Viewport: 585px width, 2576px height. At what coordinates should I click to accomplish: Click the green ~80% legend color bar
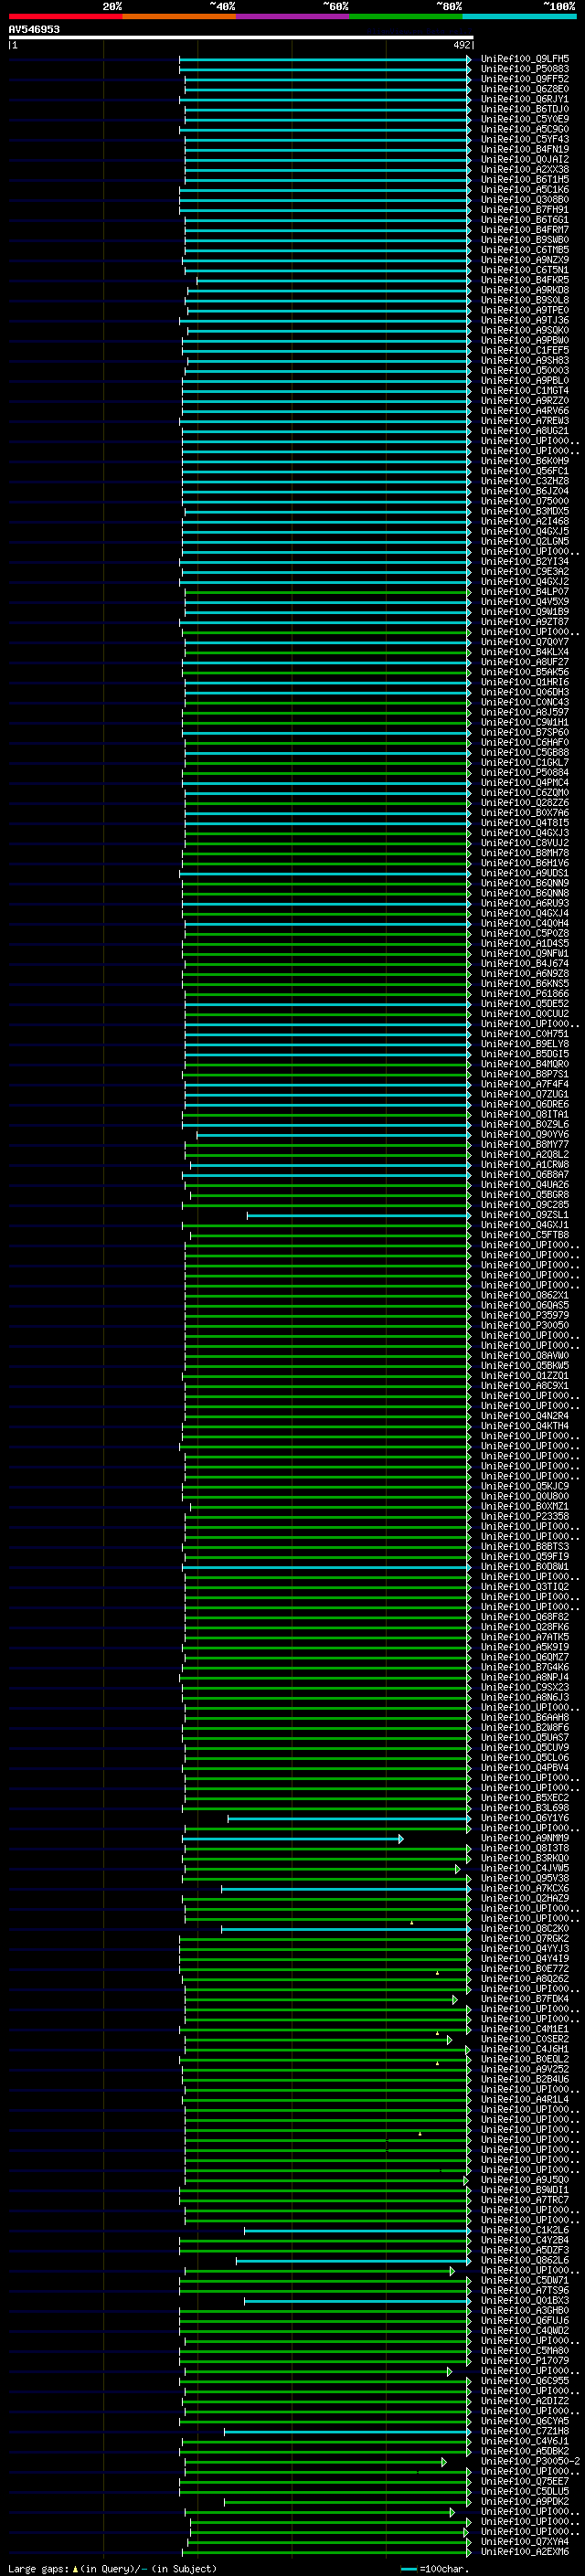[x=406, y=16]
